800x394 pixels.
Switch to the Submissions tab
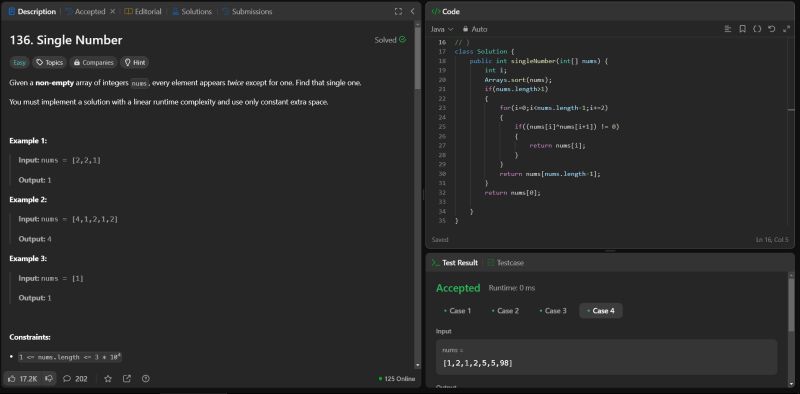tap(247, 11)
